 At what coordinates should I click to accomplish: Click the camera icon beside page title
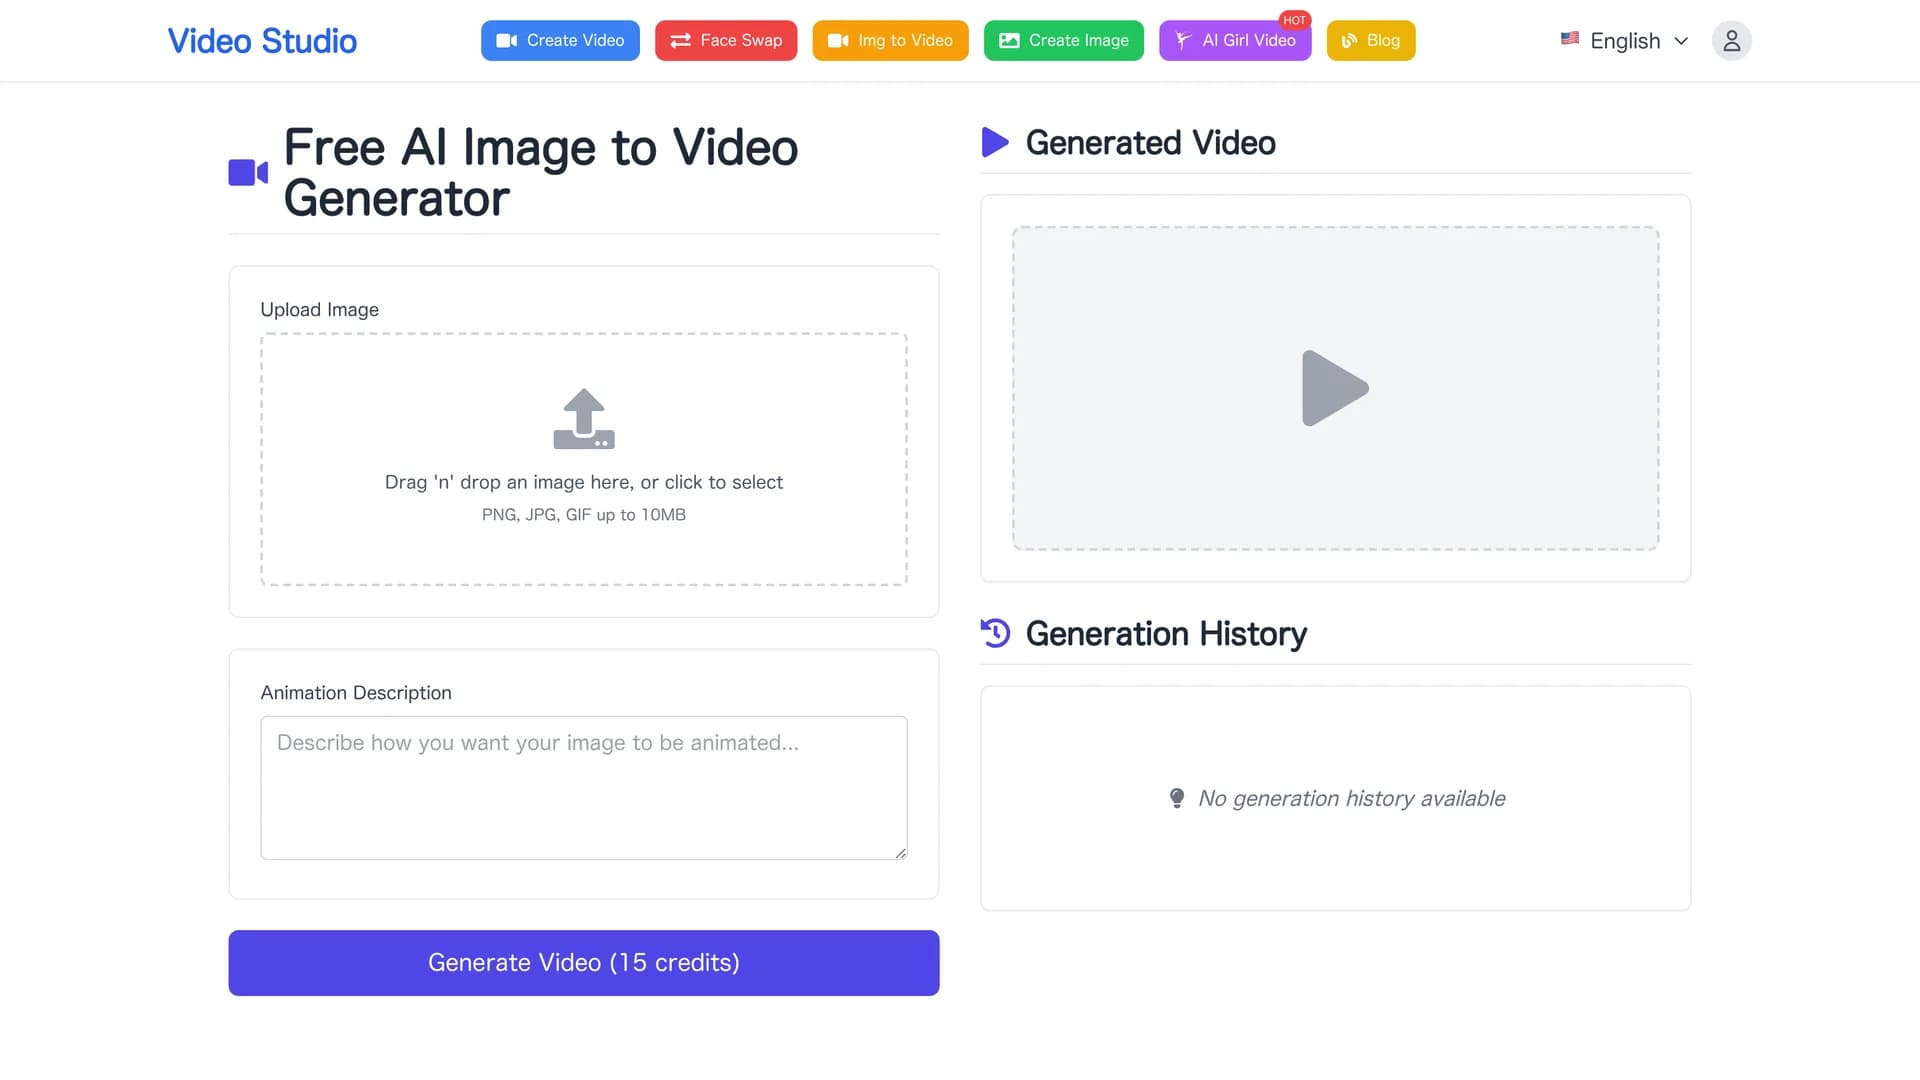click(248, 173)
